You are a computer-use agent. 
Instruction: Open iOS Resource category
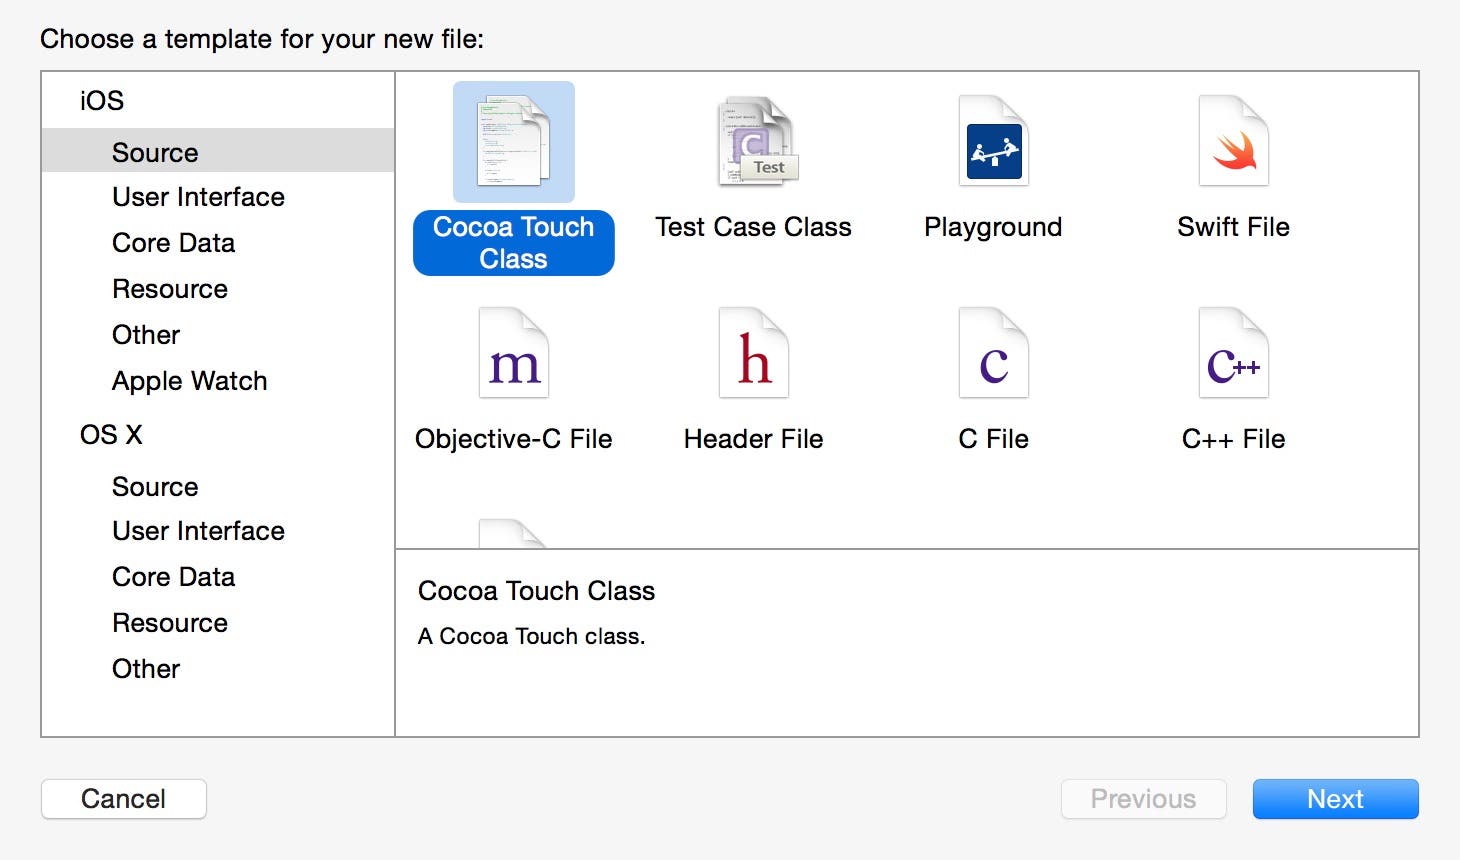[x=170, y=289]
